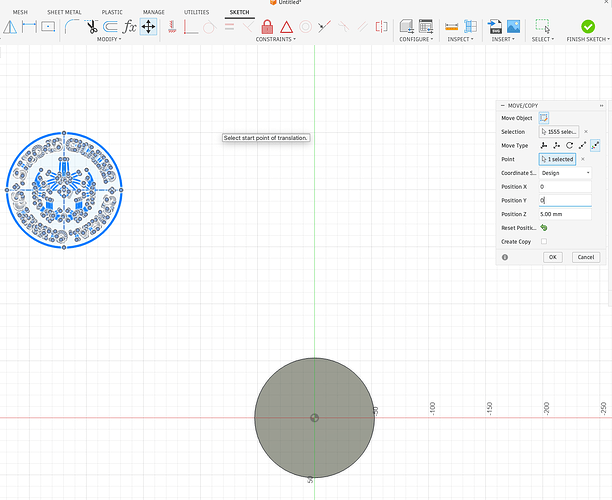Choose Rotate move type

tap(569, 146)
